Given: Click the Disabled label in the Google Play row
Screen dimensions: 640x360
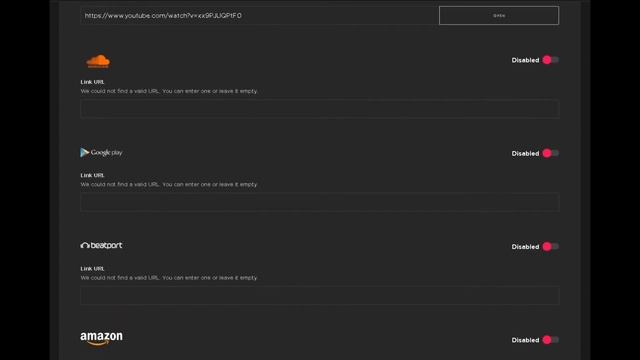Looking at the screenshot, I should [525, 153].
